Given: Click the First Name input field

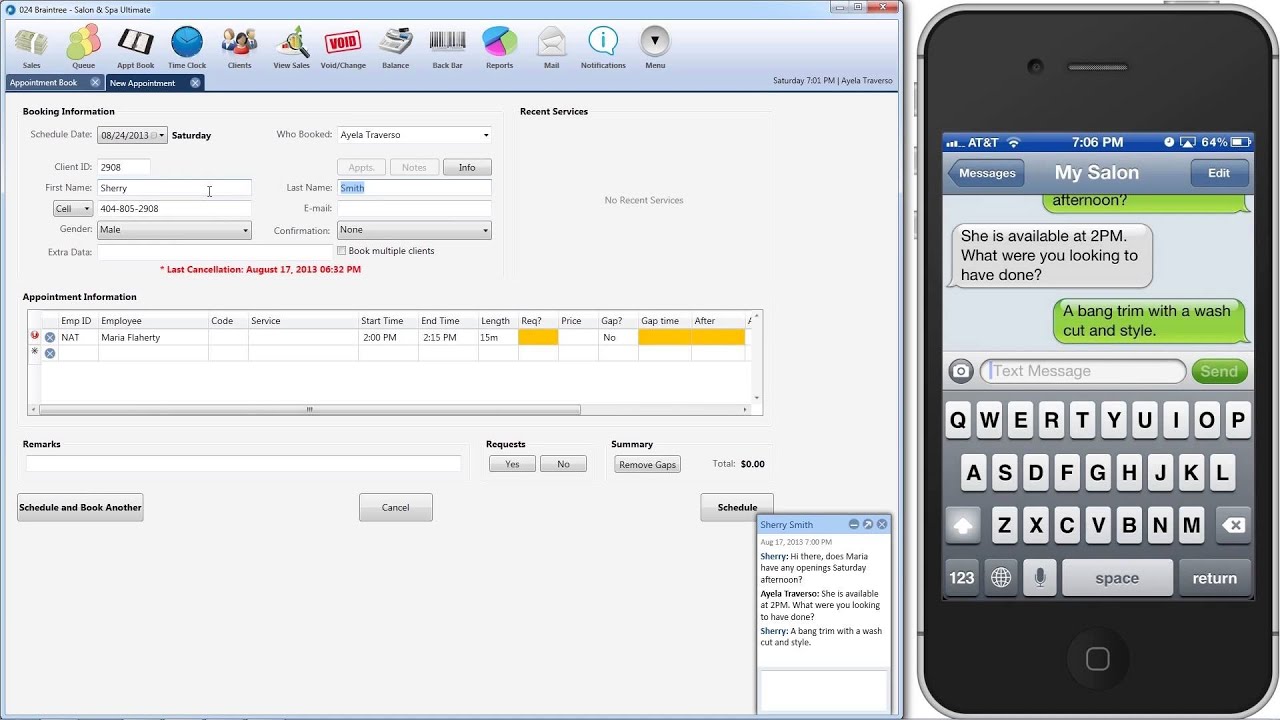Looking at the screenshot, I should pos(174,188).
